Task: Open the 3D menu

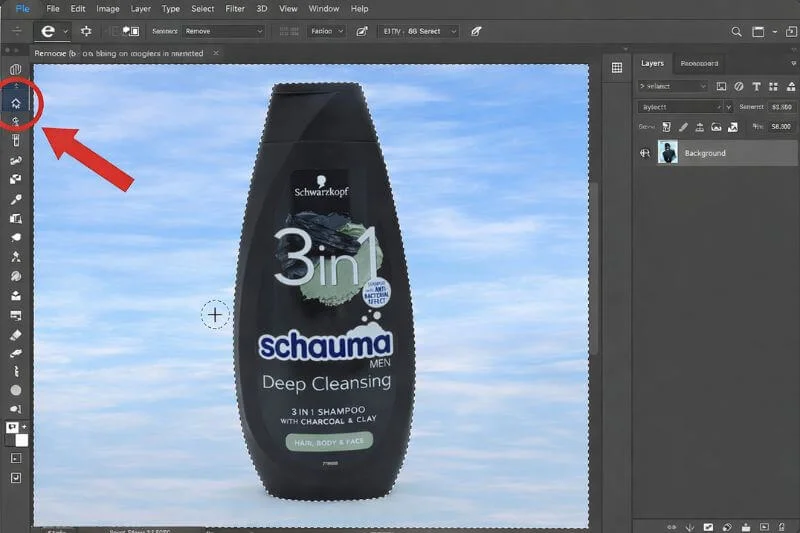Action: (x=262, y=9)
